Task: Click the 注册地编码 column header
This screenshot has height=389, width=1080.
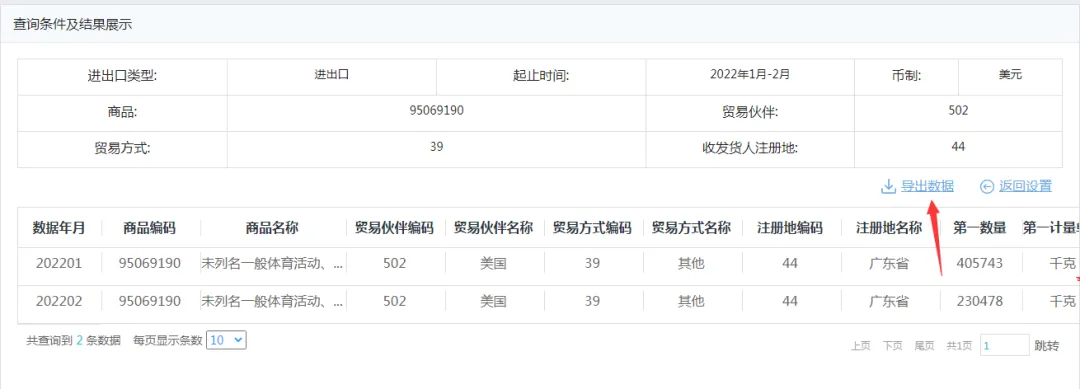Action: [790, 228]
